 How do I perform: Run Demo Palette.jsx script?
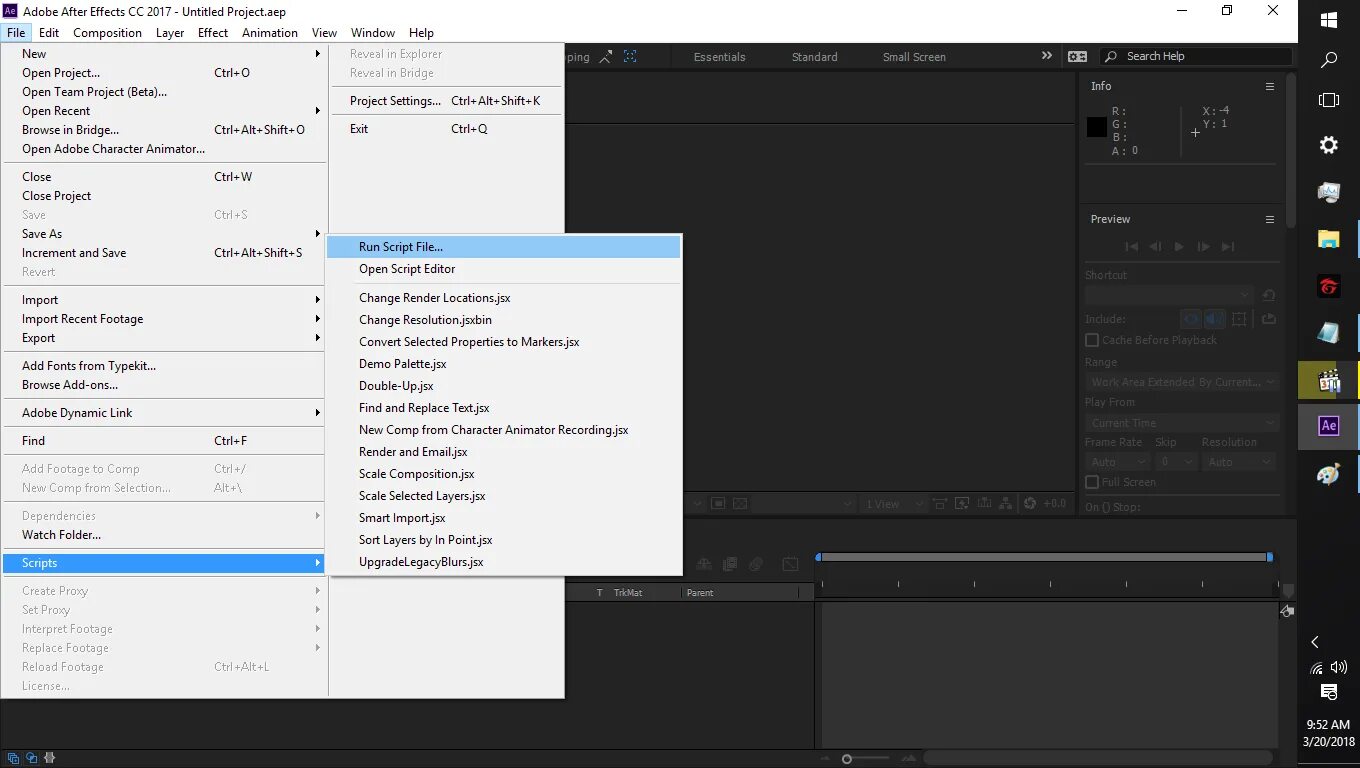503,364
